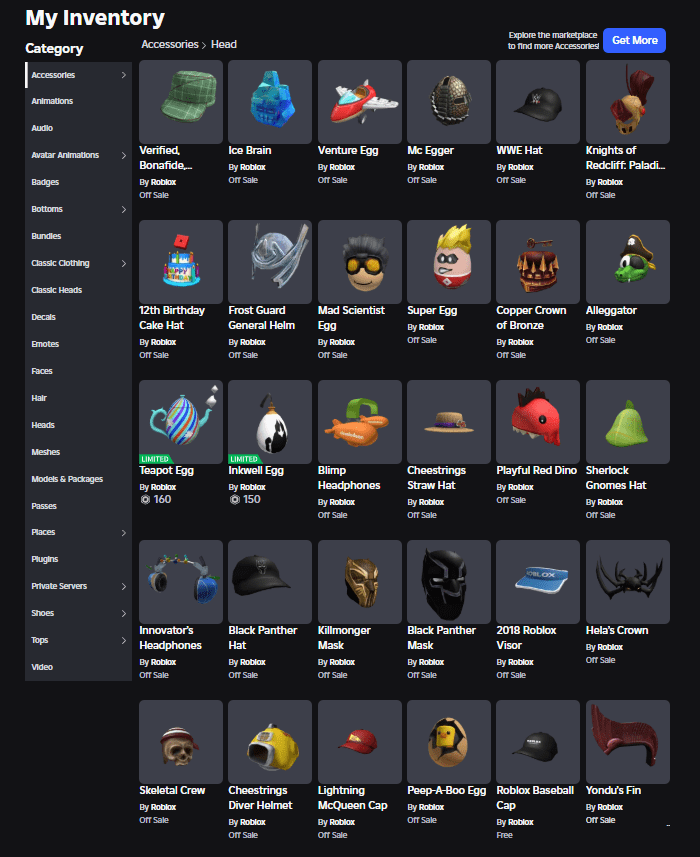Select the Mc Egger helmet image
Screen dimensions: 700x857
449,102
